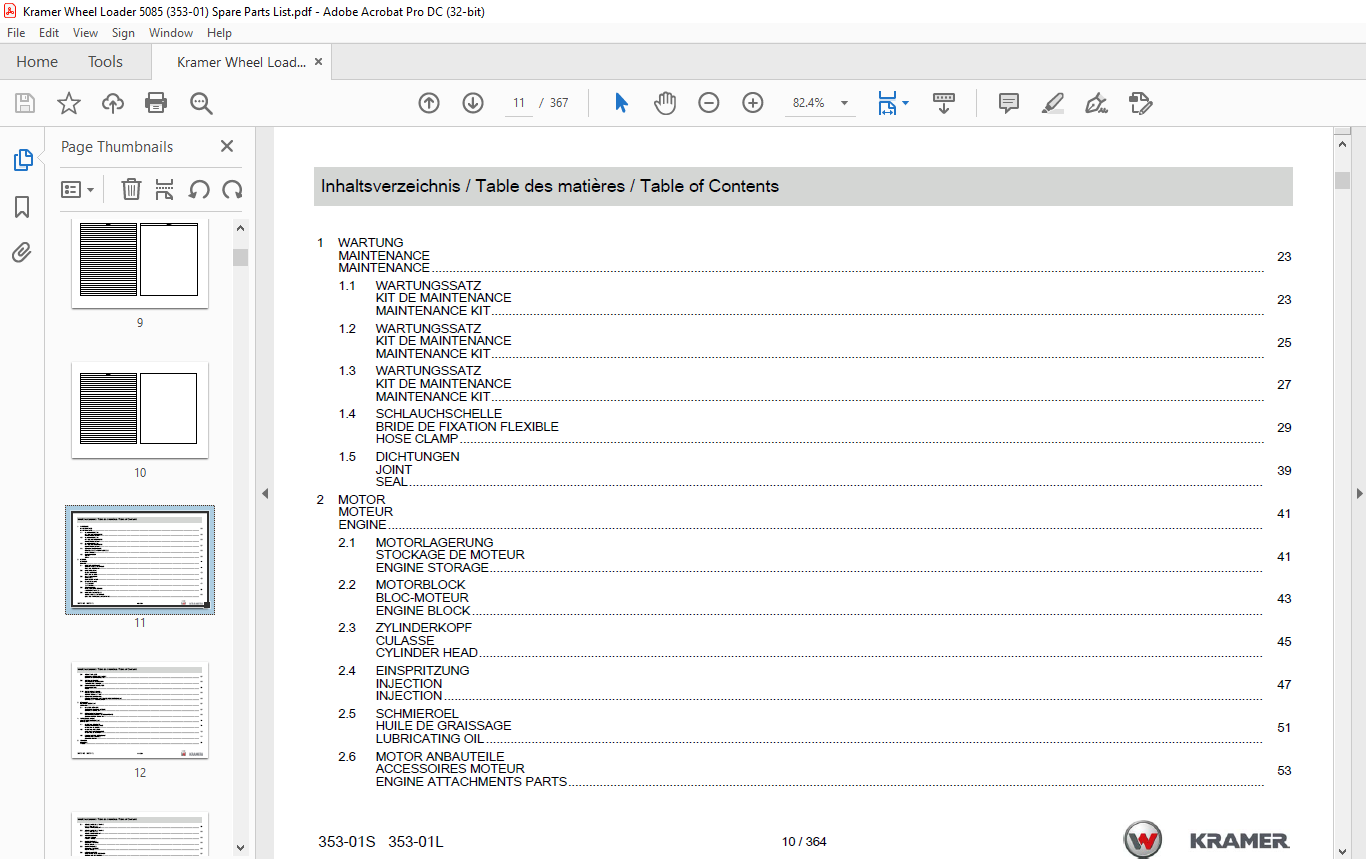Click the extract pages icon in thumbnails panel

[165, 189]
